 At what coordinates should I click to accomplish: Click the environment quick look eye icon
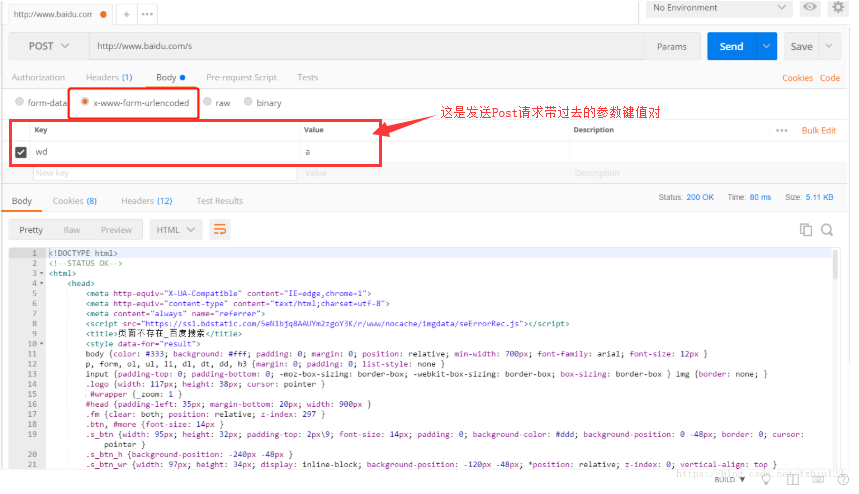point(810,7)
